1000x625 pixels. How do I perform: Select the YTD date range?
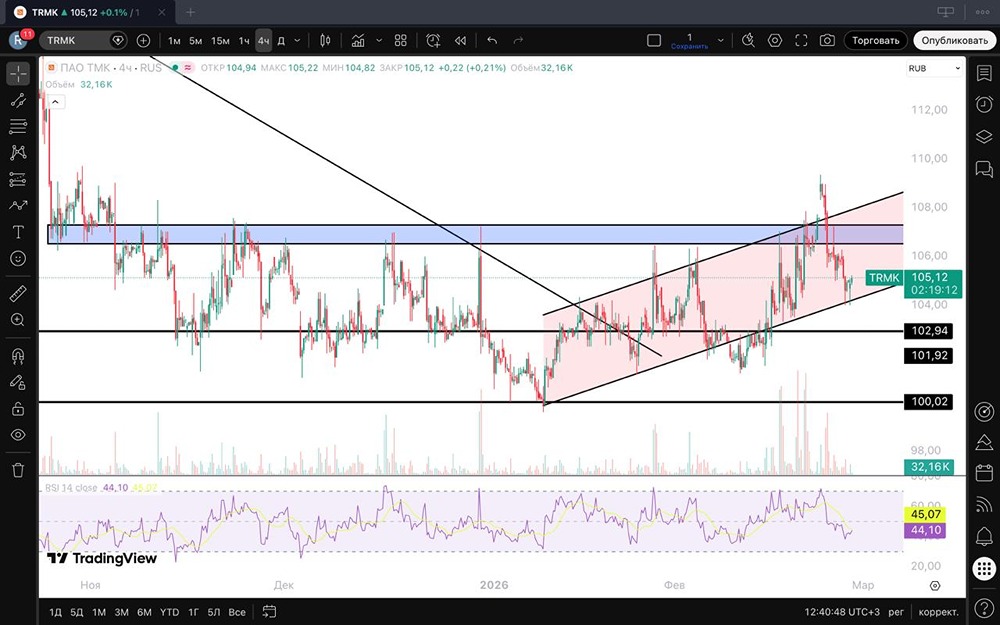coord(170,612)
